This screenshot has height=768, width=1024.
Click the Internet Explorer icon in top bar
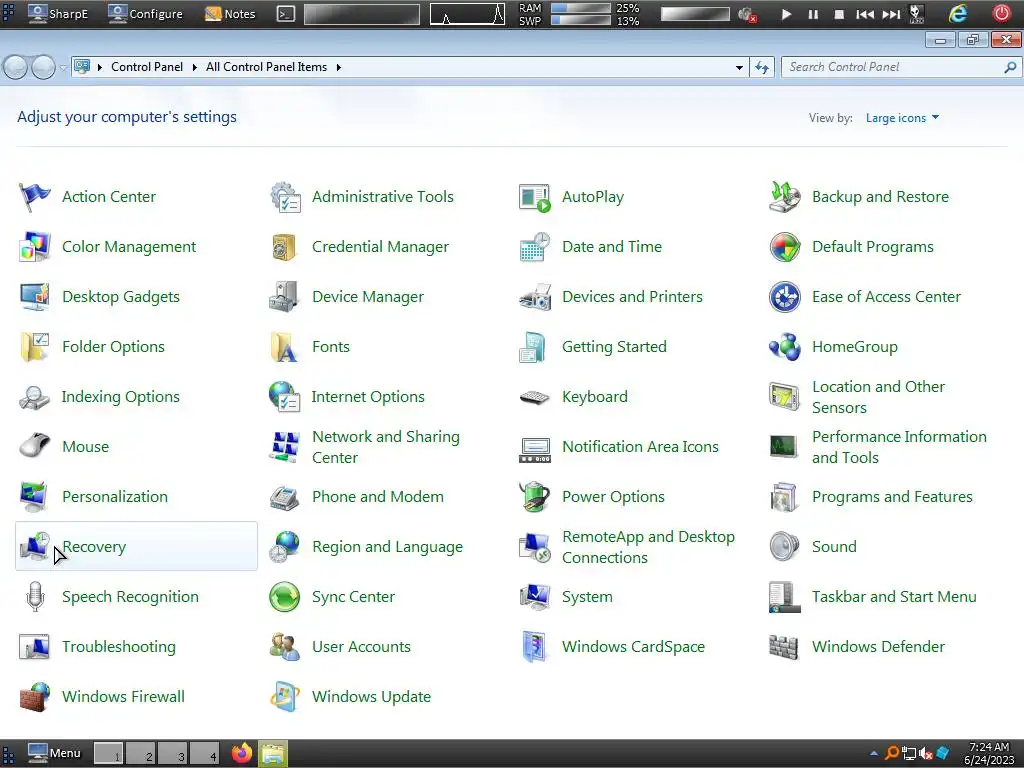point(958,14)
